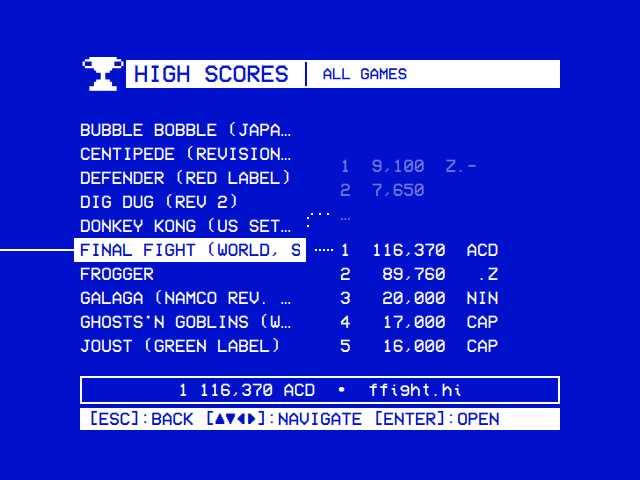Click rank 4 score 17,000 CAP row
This screenshot has height=480, width=640.
click(419, 322)
